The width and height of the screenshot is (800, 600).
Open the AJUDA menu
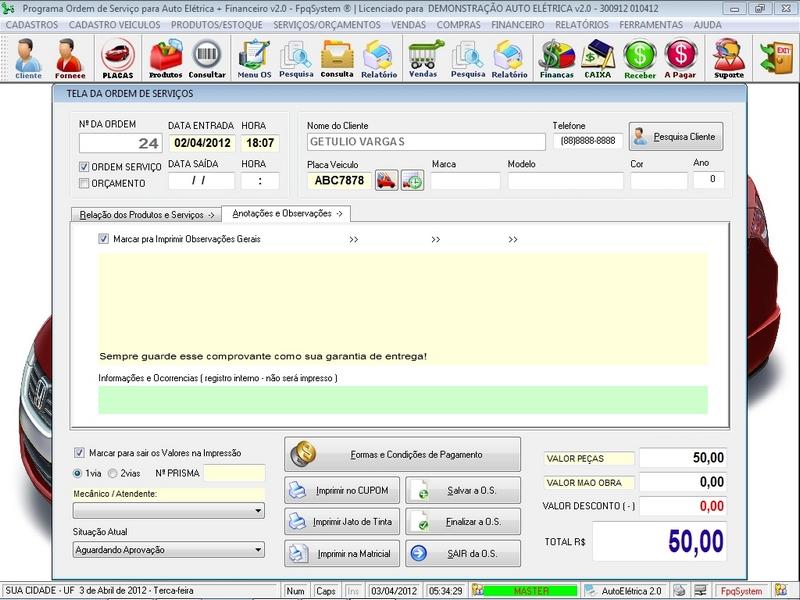click(x=708, y=24)
